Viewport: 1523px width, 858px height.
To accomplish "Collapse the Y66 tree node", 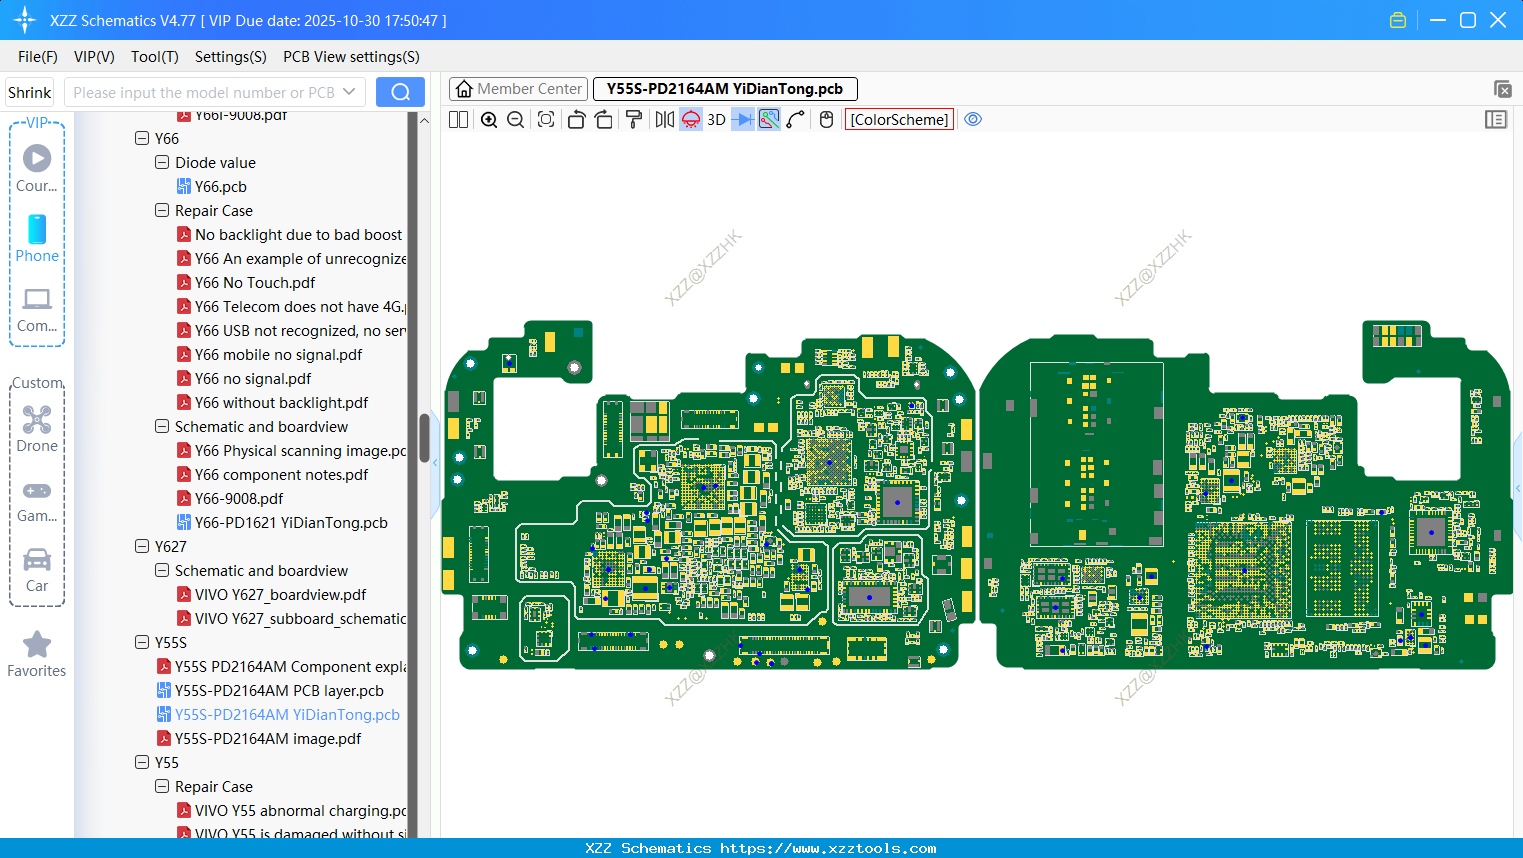I will 142,138.
